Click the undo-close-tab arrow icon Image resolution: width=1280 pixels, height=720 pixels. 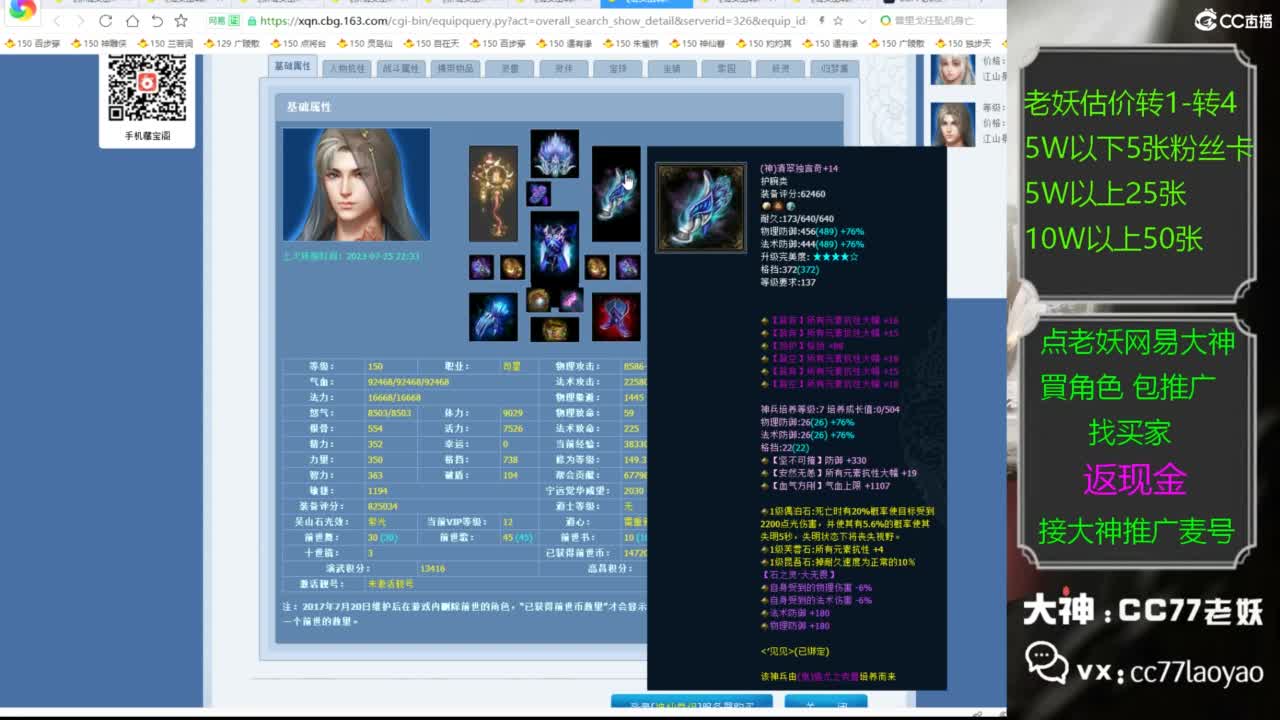point(157,21)
